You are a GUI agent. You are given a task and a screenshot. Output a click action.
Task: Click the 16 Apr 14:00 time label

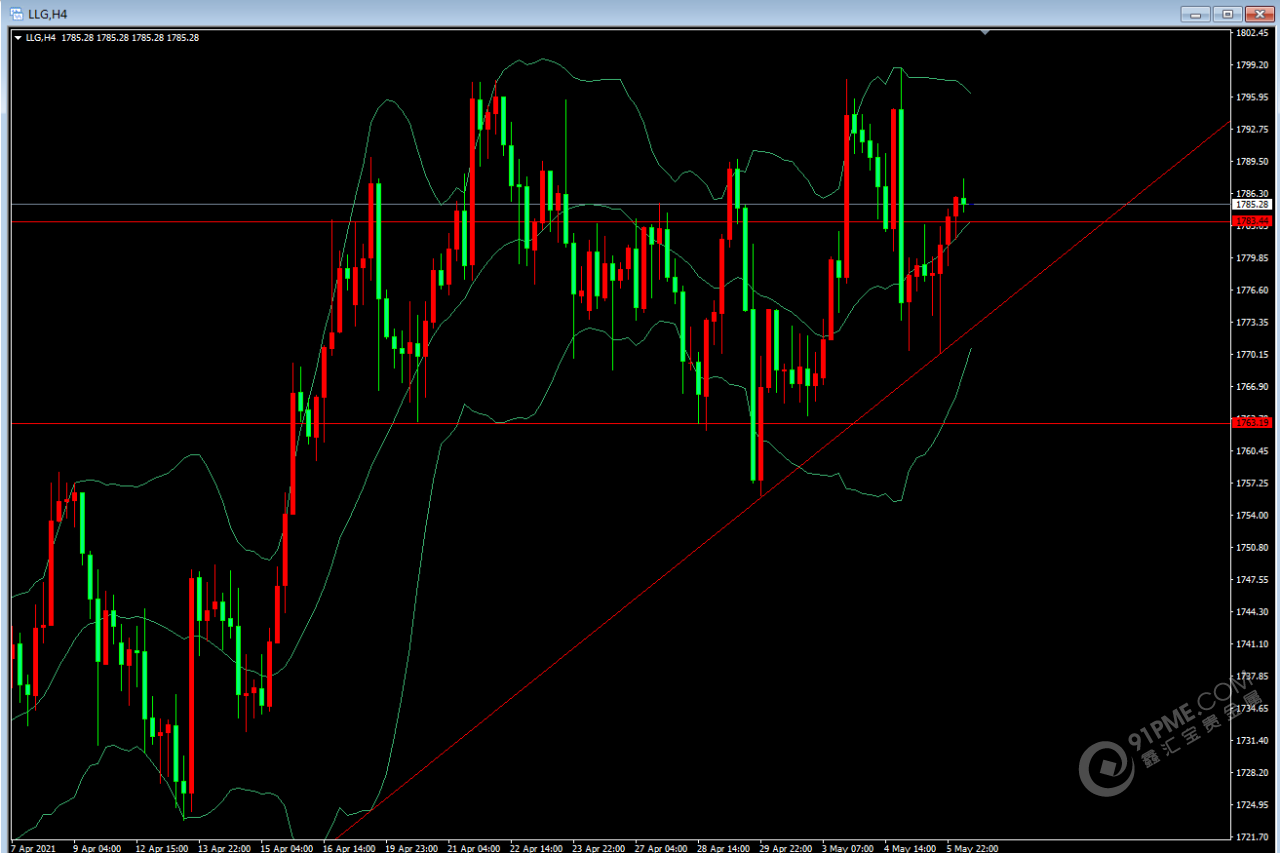pyautogui.click(x=349, y=848)
